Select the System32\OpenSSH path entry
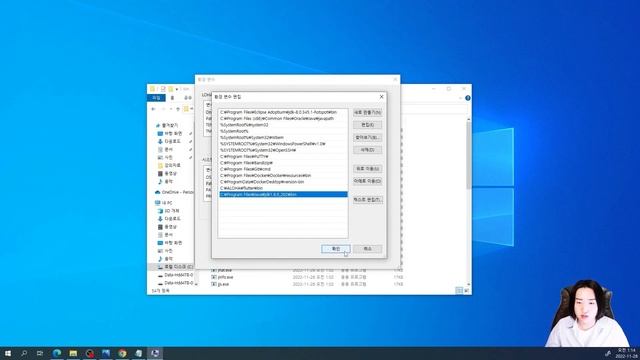Viewport: 640px width, 360px height. 283,150
